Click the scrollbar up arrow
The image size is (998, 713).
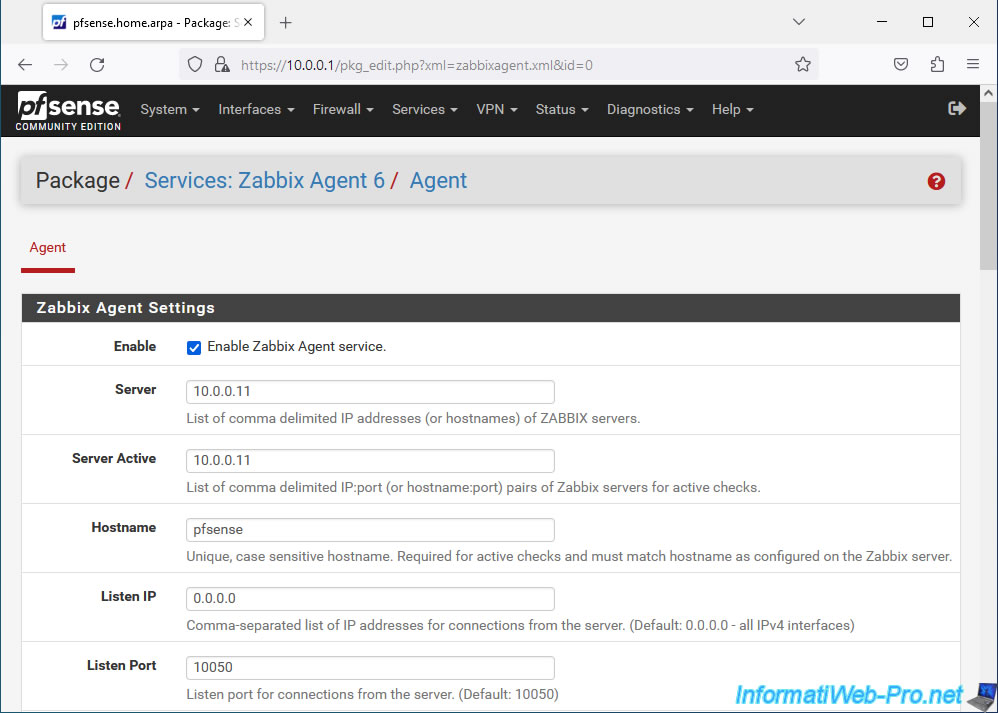point(988,93)
